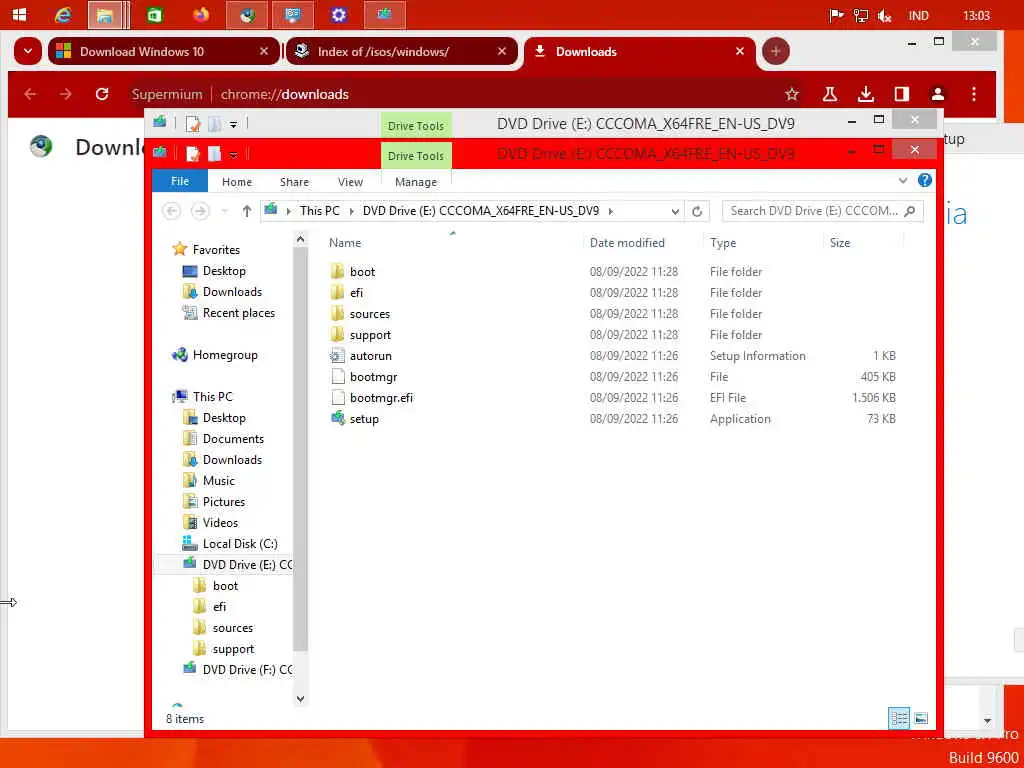1024x768 pixels.
Task: Select the setup application file
Action: tap(364, 419)
